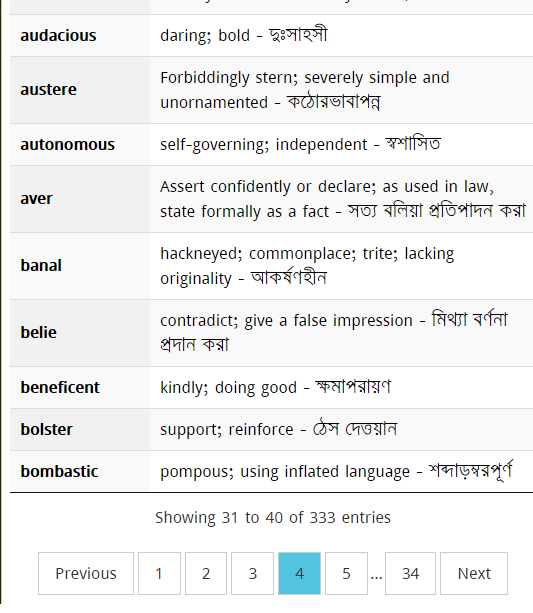Screen dimensions: 533x613
Task: Click the word 'aver'
Action: click(36, 199)
